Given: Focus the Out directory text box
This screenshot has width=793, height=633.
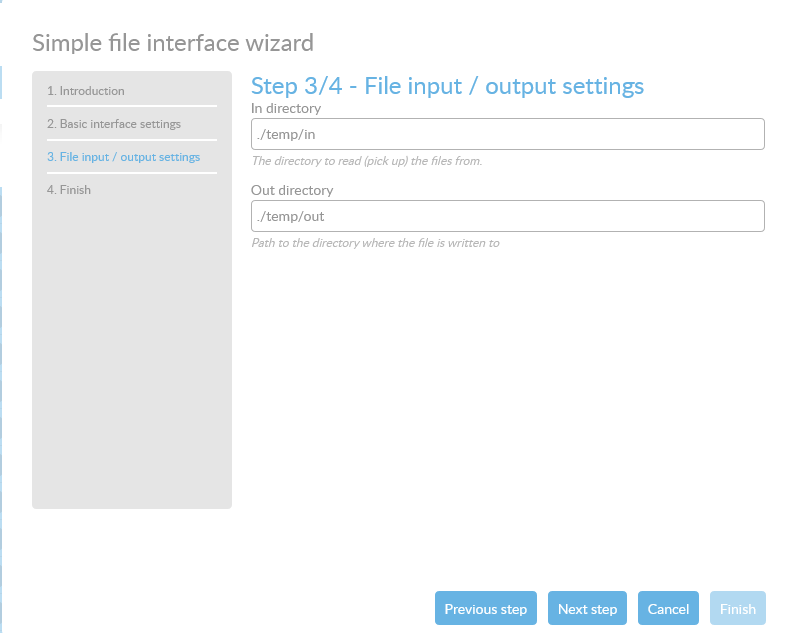Looking at the screenshot, I should pos(507,216).
